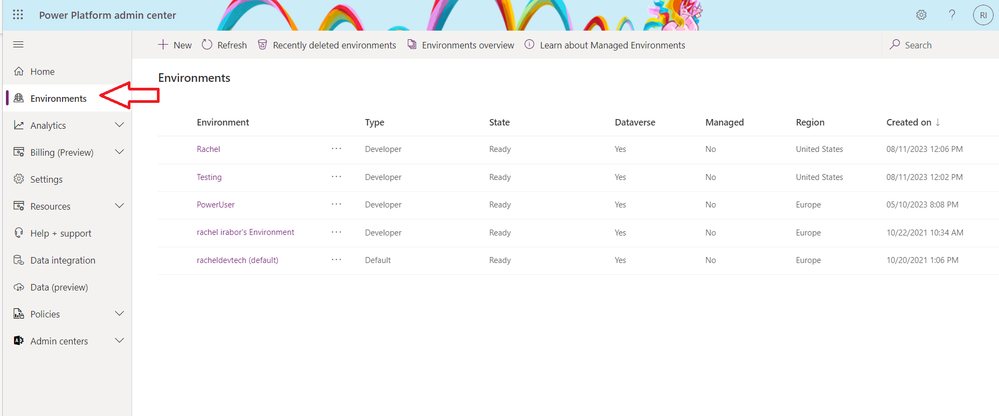This screenshot has width=999, height=416.
Task: Click the Type column header
Action: click(375, 122)
